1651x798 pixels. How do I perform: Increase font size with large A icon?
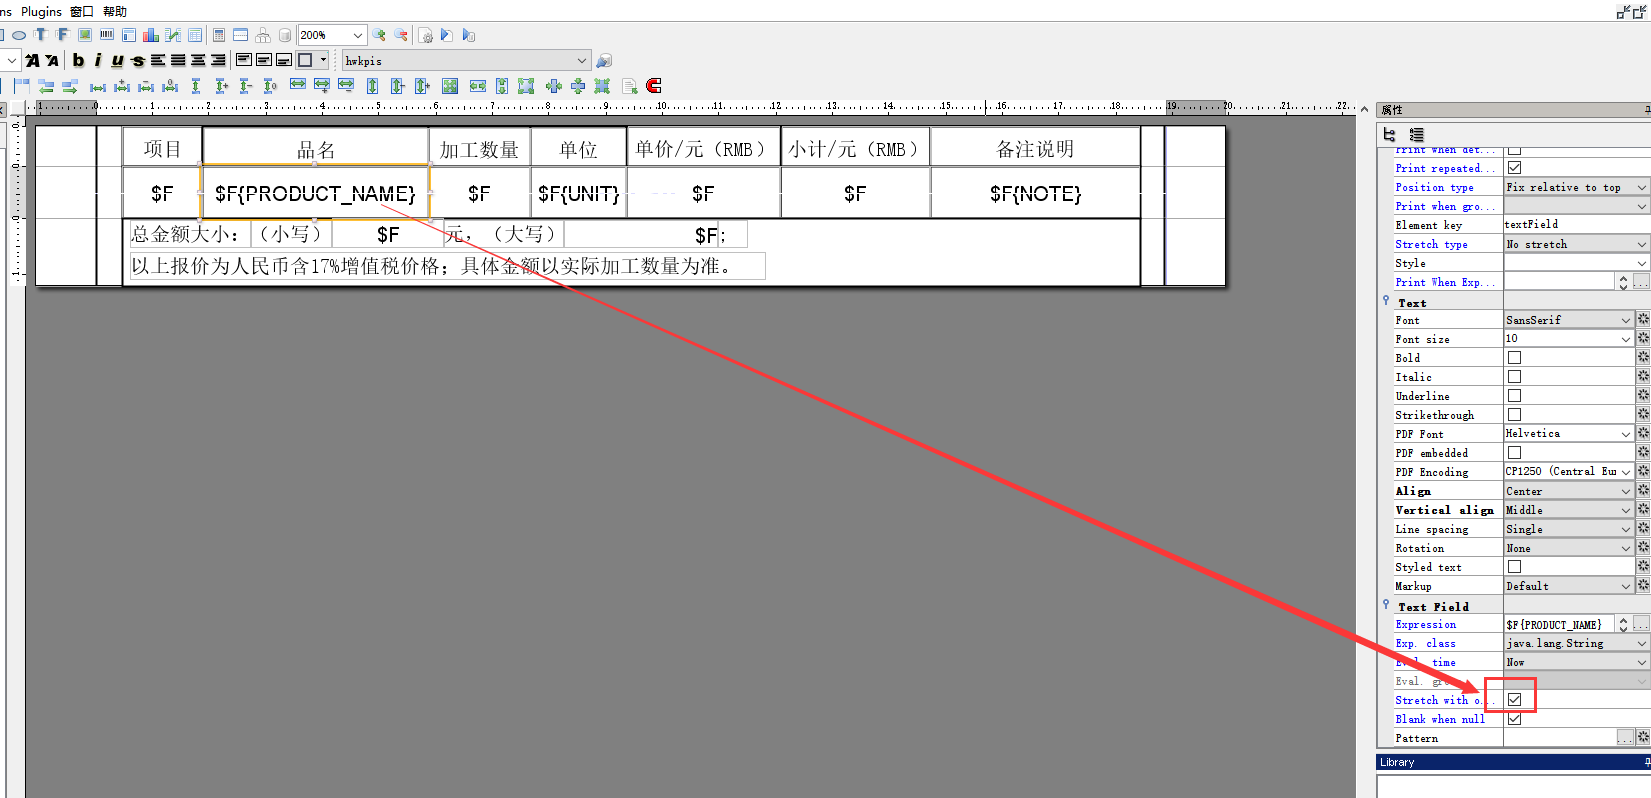[32, 61]
